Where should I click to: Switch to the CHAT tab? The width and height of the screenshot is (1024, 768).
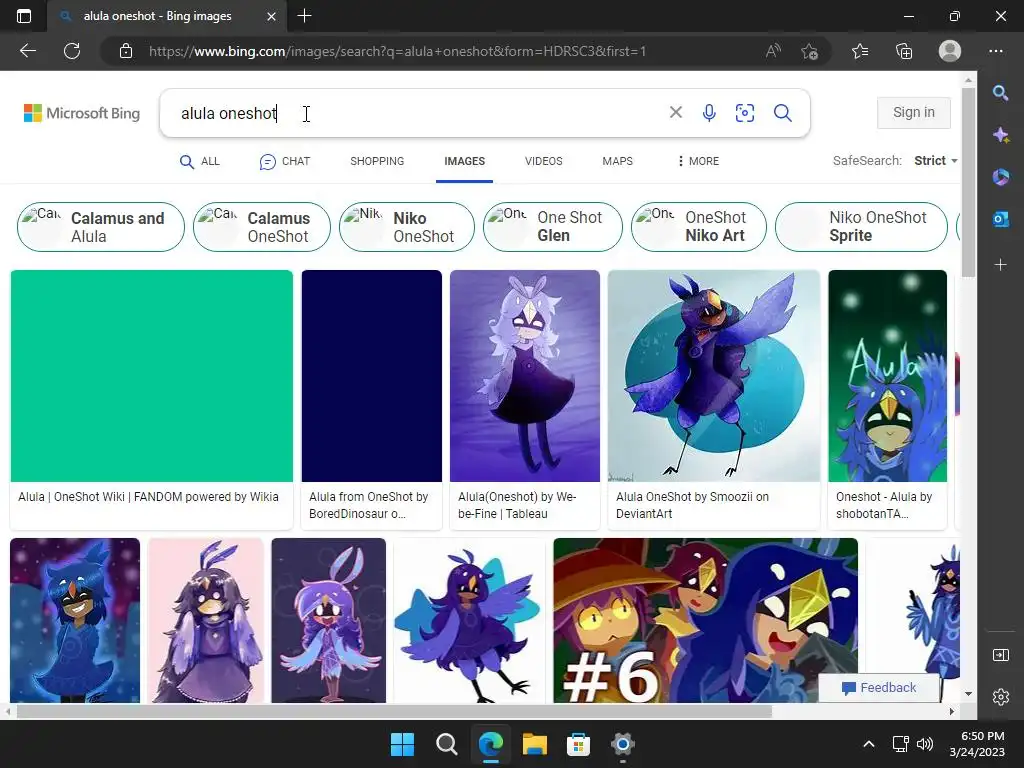(285, 161)
